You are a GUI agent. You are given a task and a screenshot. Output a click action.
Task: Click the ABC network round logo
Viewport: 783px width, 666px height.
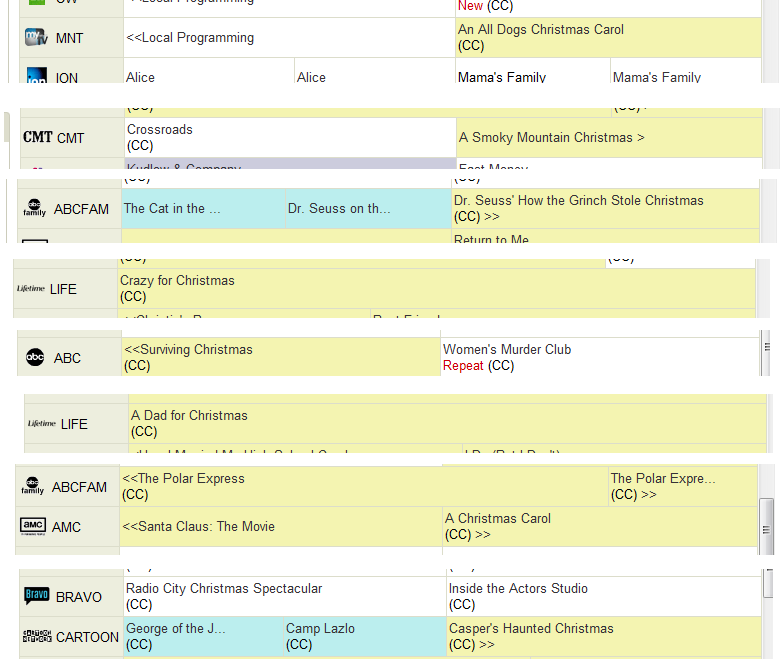(35, 357)
